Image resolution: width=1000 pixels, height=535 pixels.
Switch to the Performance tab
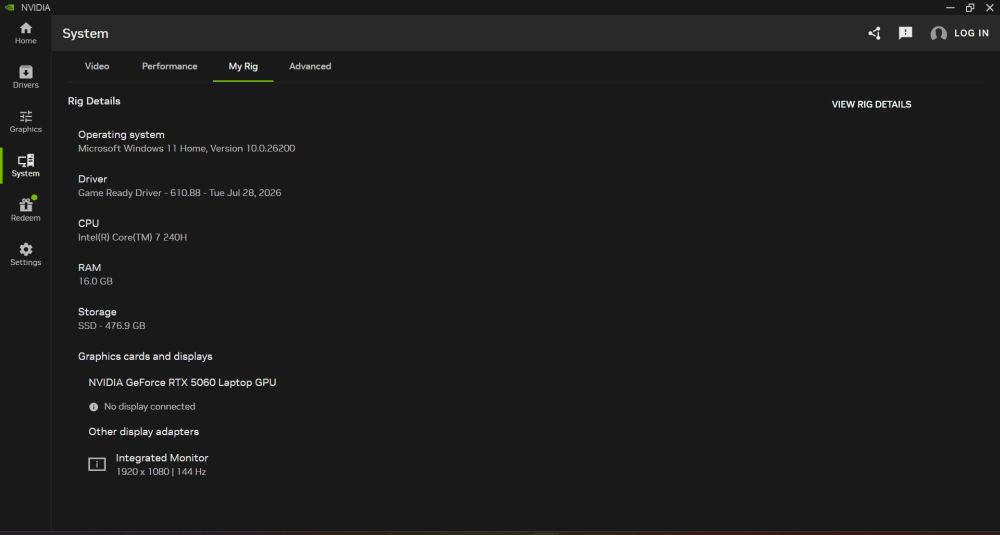(170, 66)
